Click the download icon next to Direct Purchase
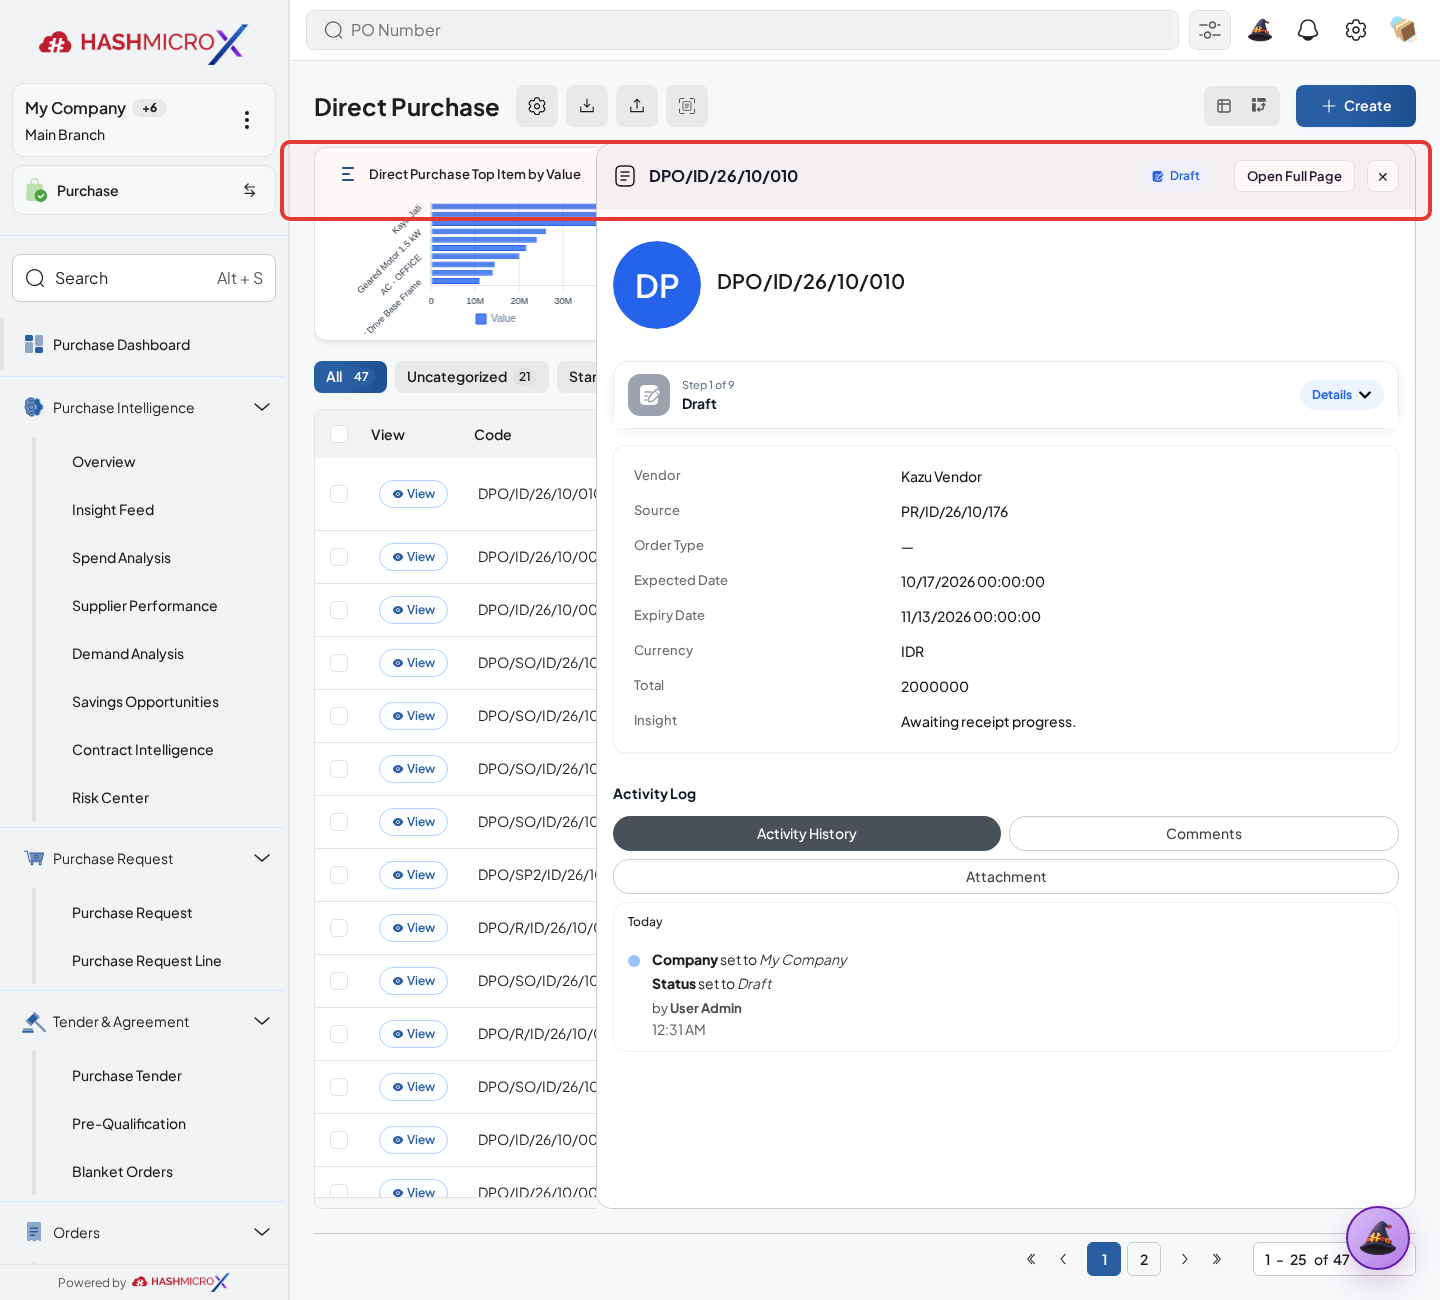The height and width of the screenshot is (1300, 1440). [x=587, y=106]
